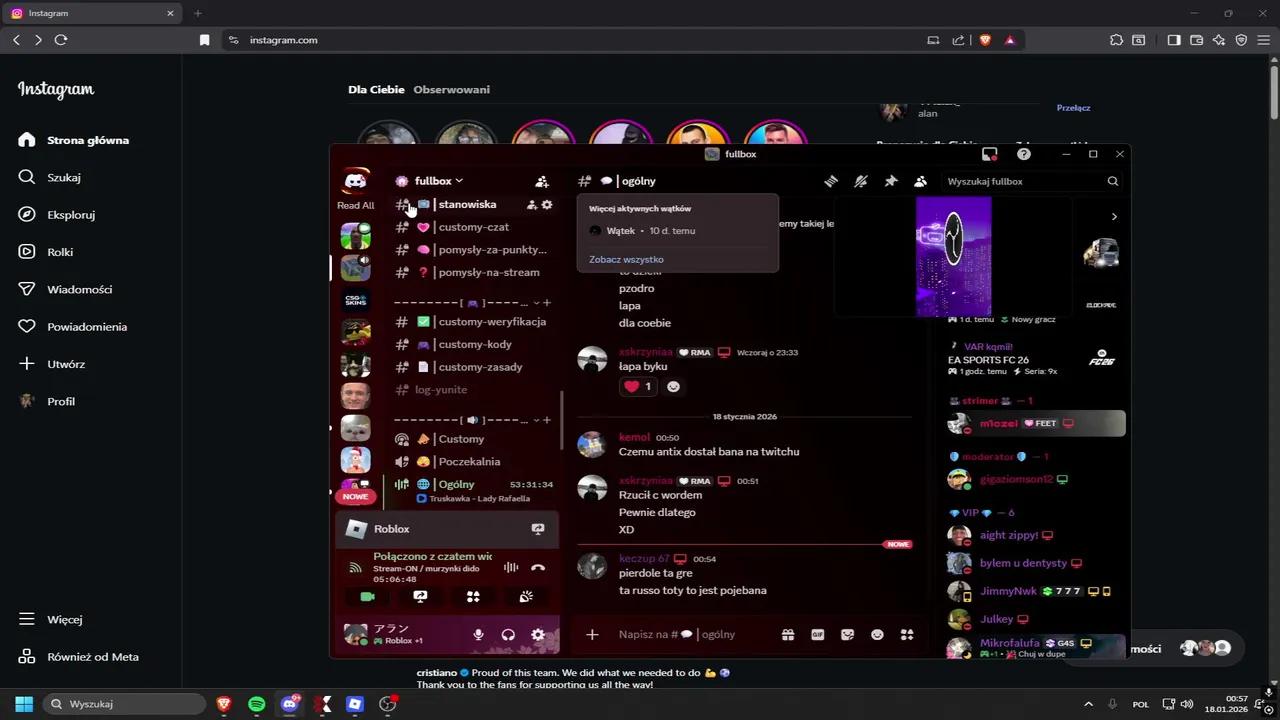This screenshot has width=1280, height=720.
Task: Click the Brave Rewards triangle icon
Action: point(1010,40)
